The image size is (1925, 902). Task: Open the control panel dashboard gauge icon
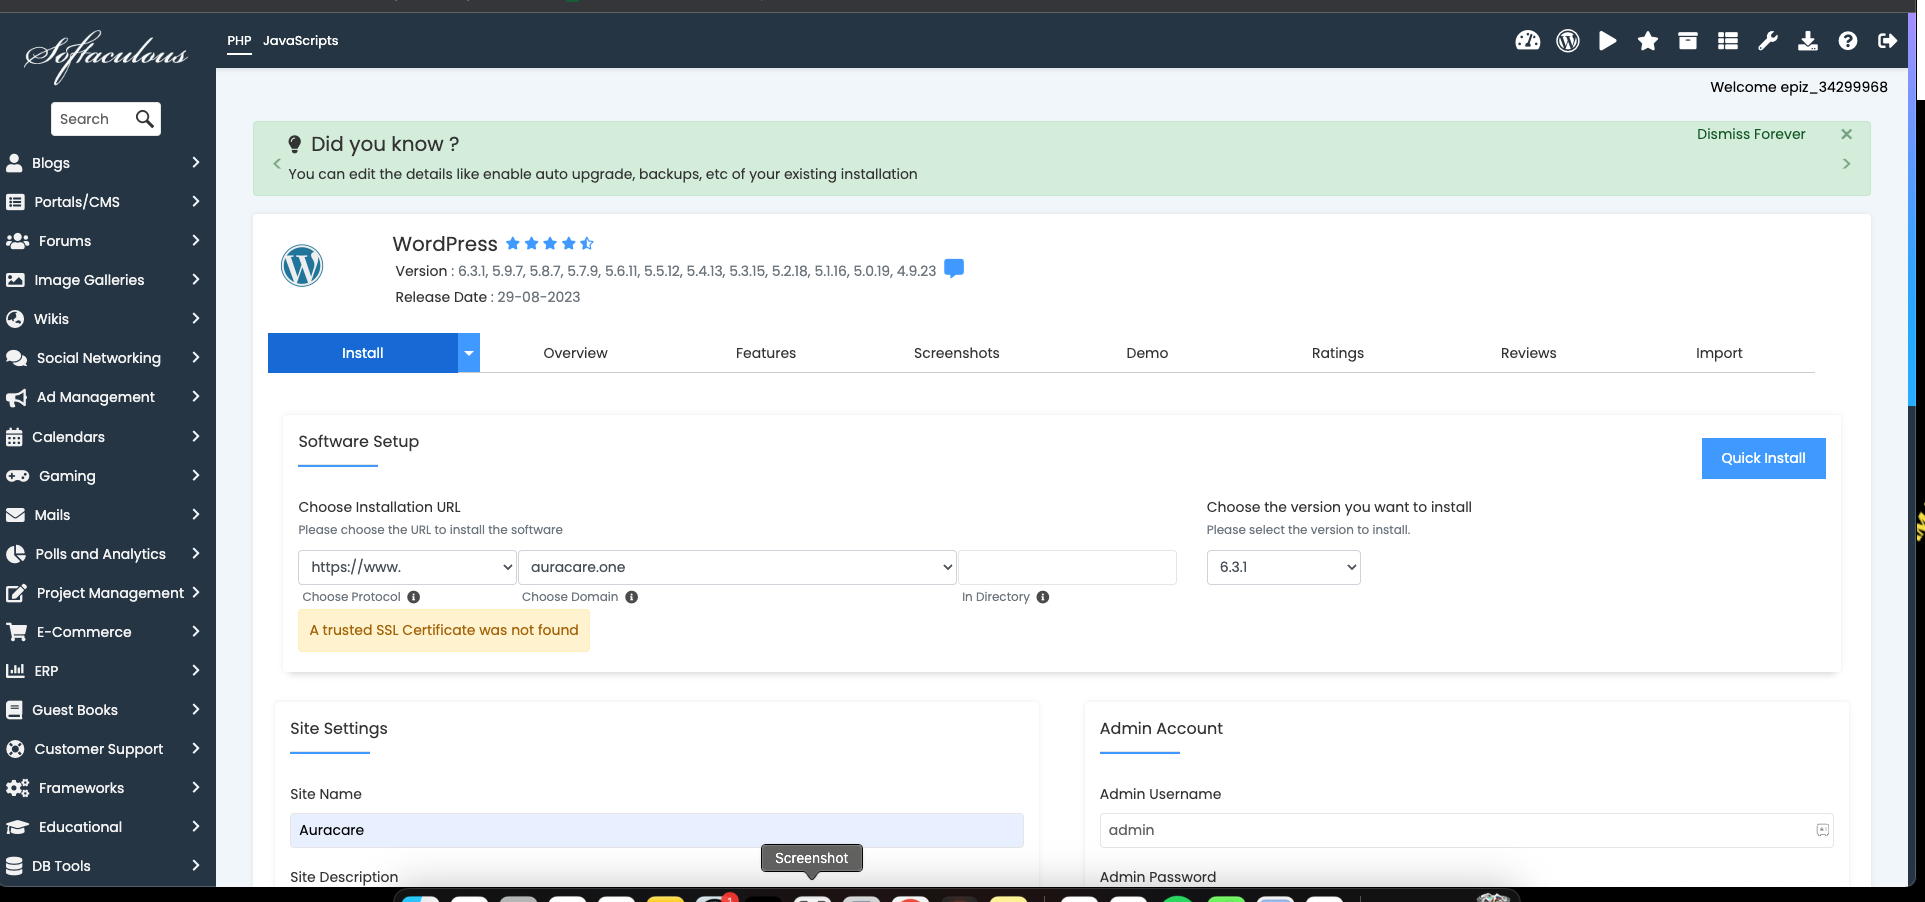click(1527, 41)
